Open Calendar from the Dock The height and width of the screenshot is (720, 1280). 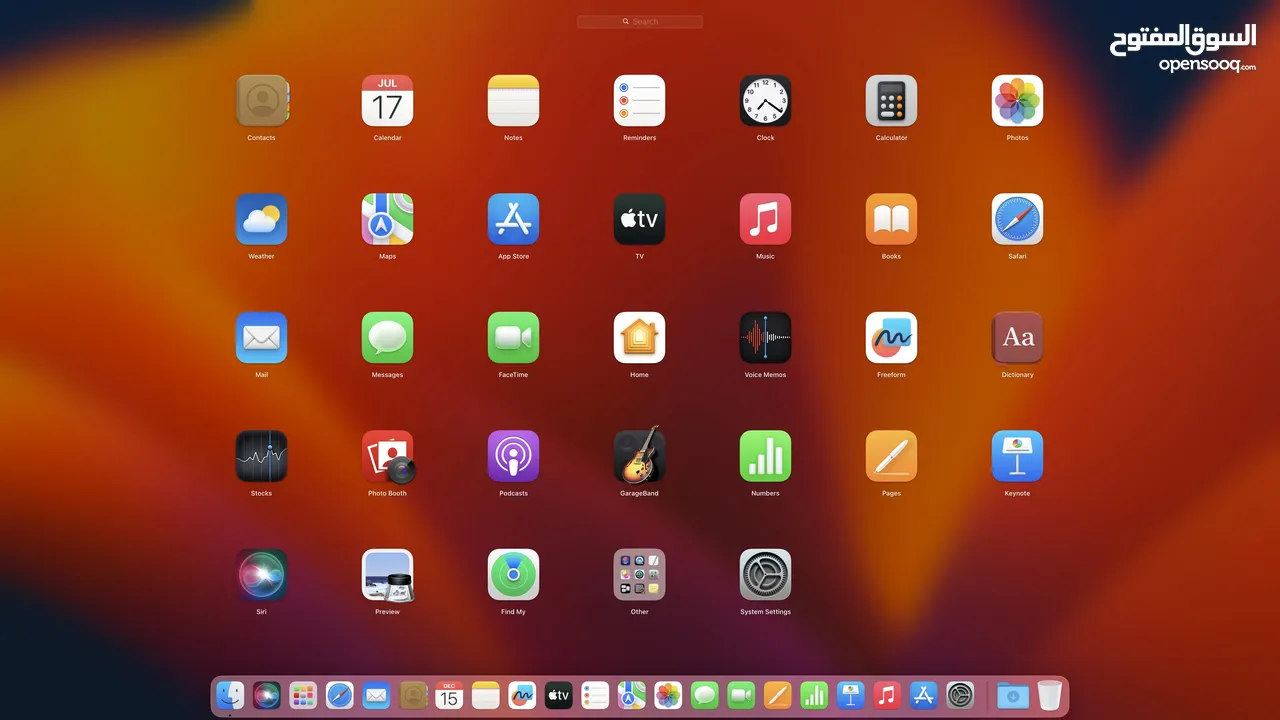tap(449, 695)
